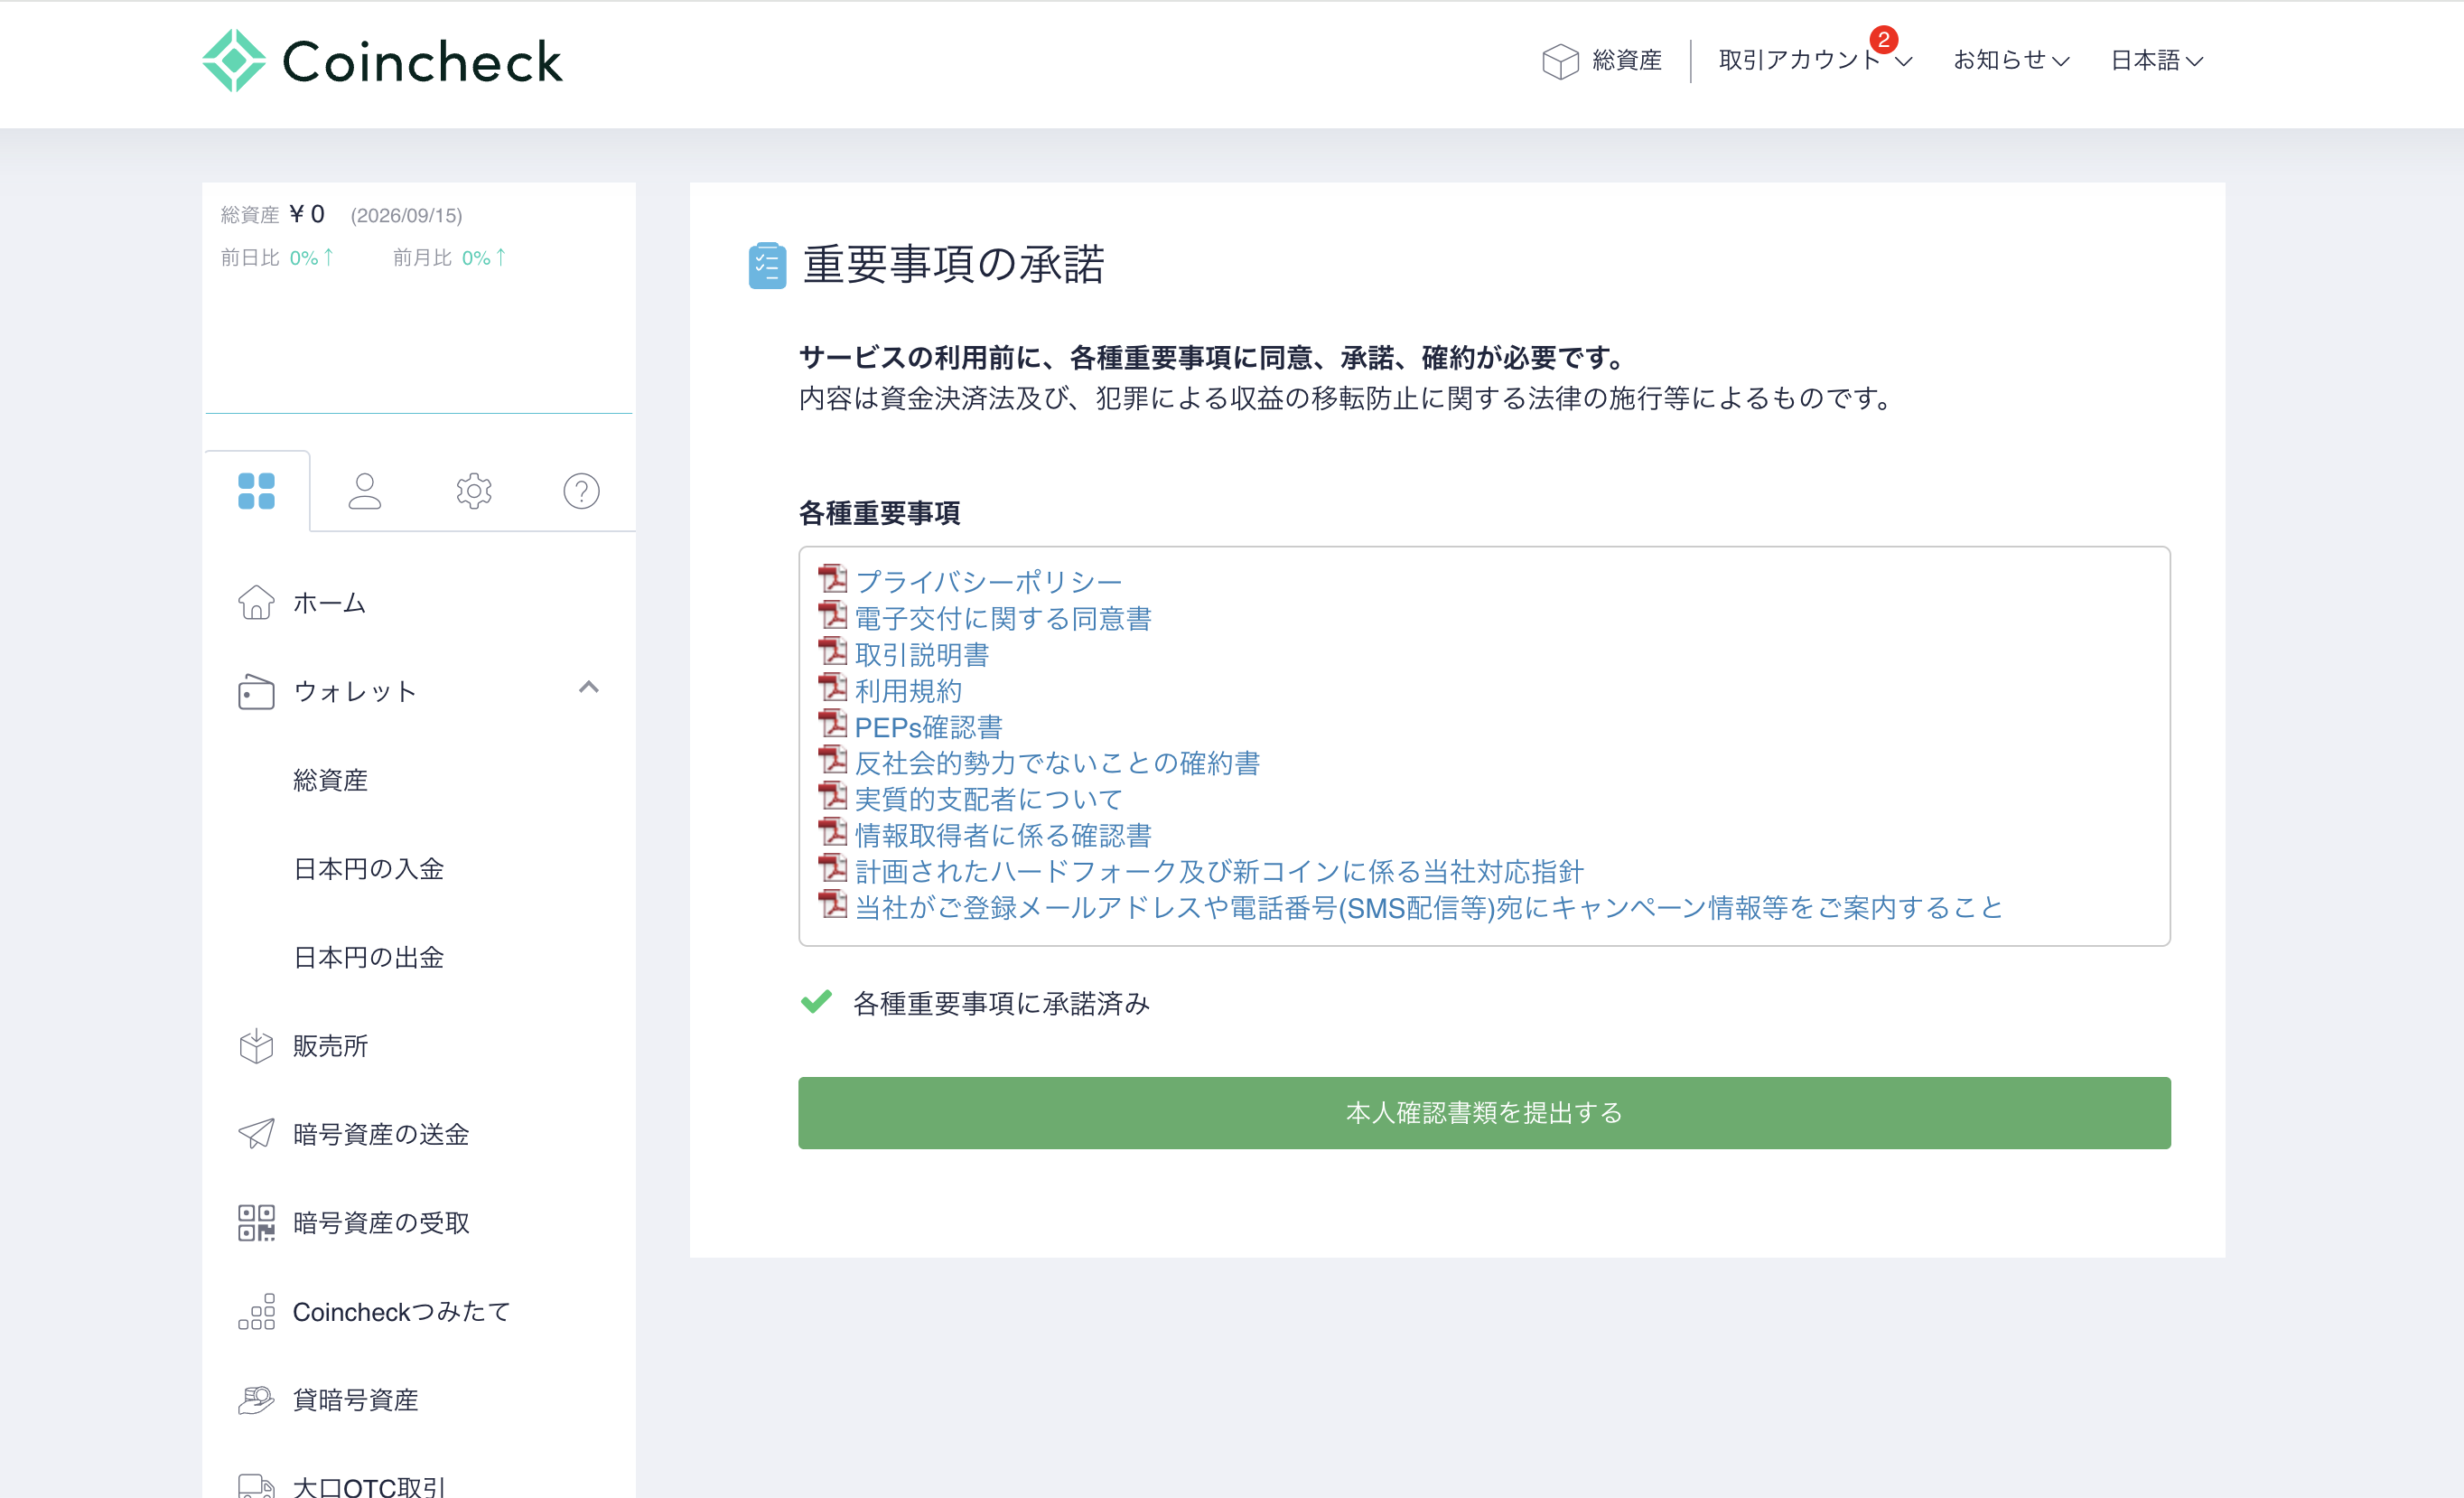Click the 大口OTC取引 icon
This screenshot has width=2464, height=1498.
[256, 1487]
